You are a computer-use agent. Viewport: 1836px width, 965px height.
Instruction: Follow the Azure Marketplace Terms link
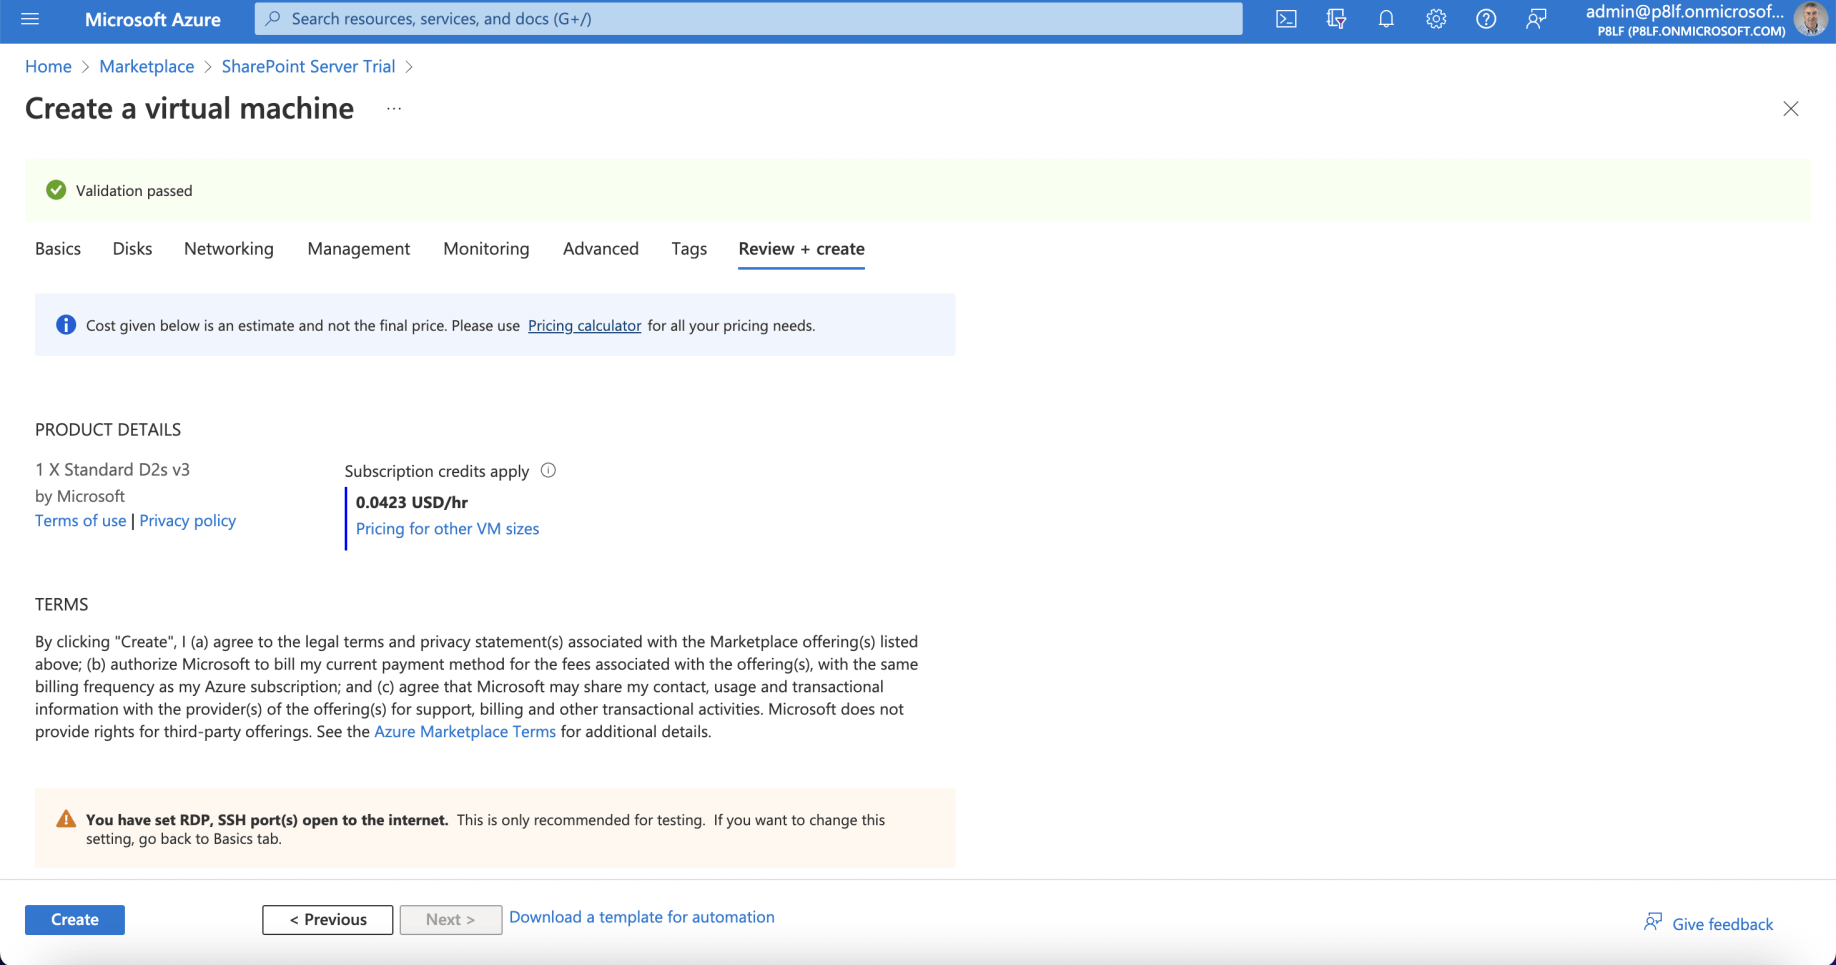click(x=465, y=732)
